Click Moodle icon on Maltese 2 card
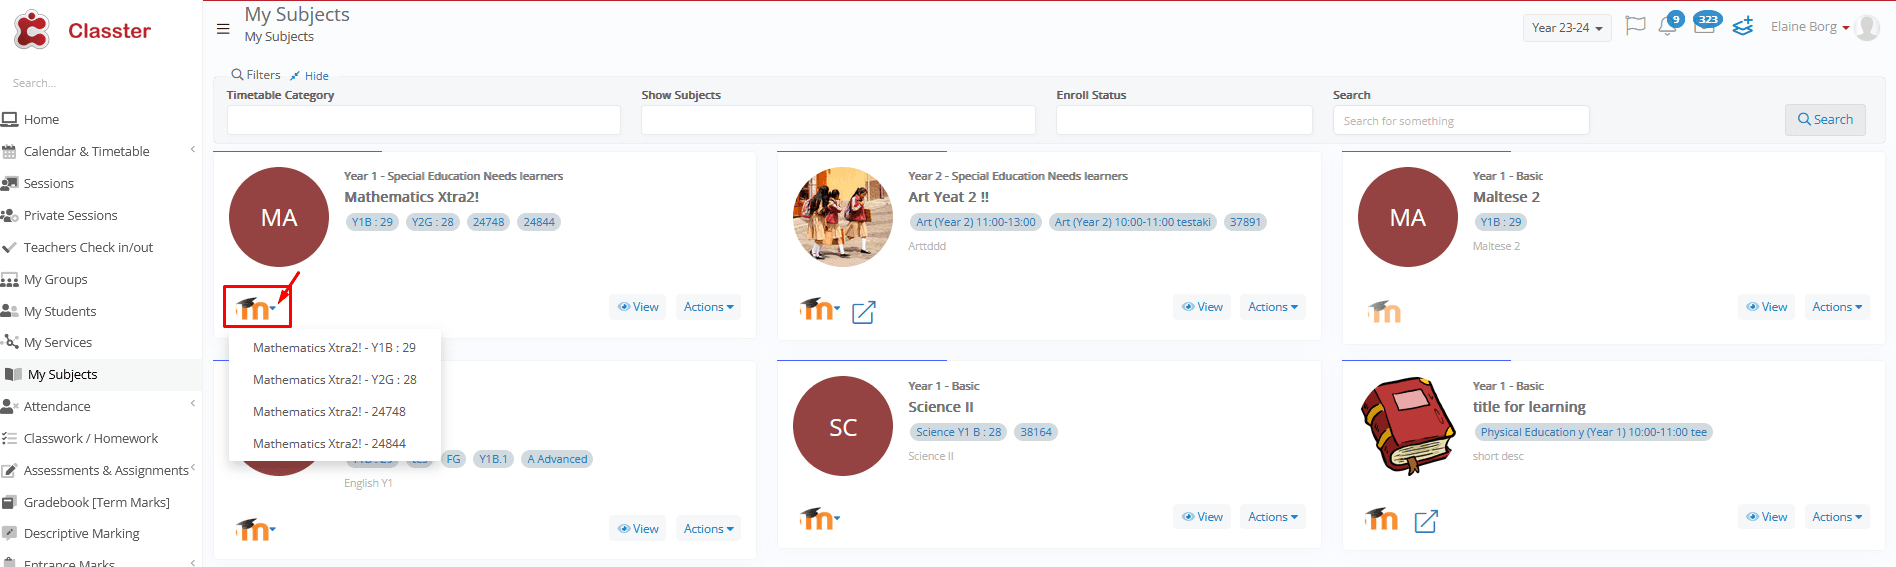 [1384, 311]
